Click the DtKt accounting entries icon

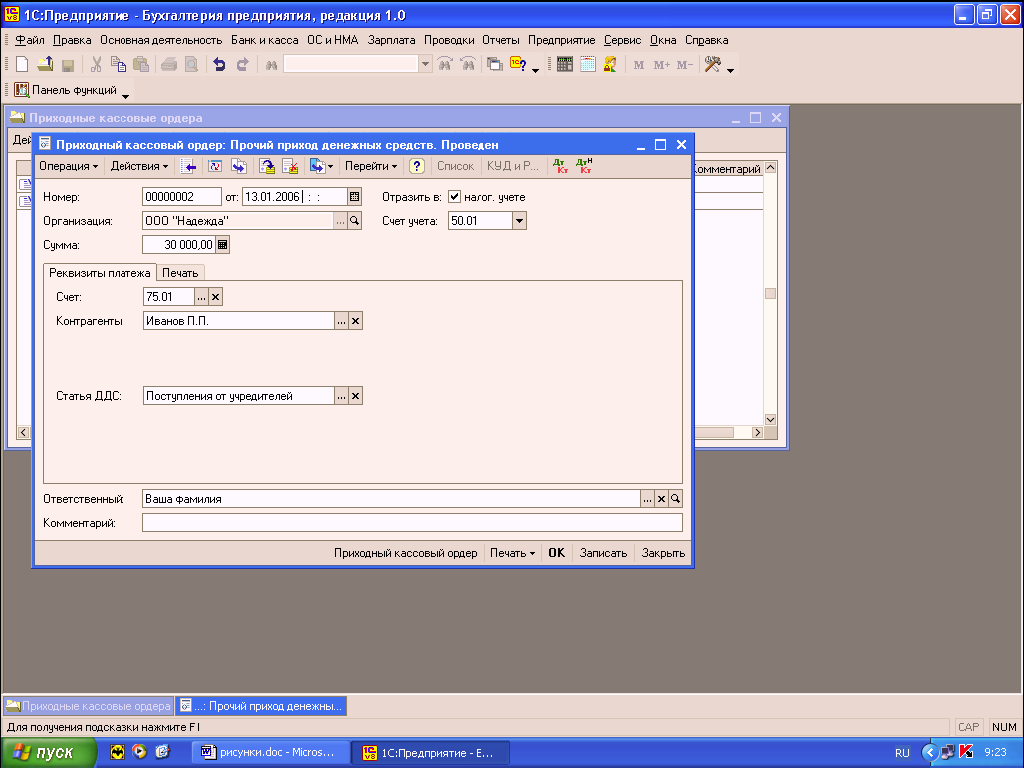(x=560, y=166)
